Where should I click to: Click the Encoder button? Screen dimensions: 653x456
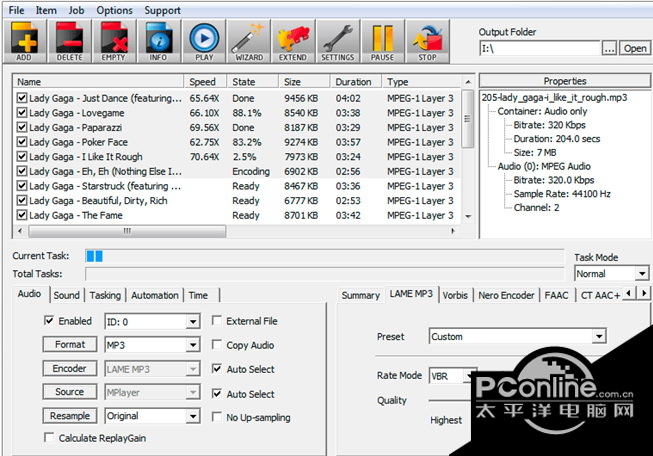point(70,369)
